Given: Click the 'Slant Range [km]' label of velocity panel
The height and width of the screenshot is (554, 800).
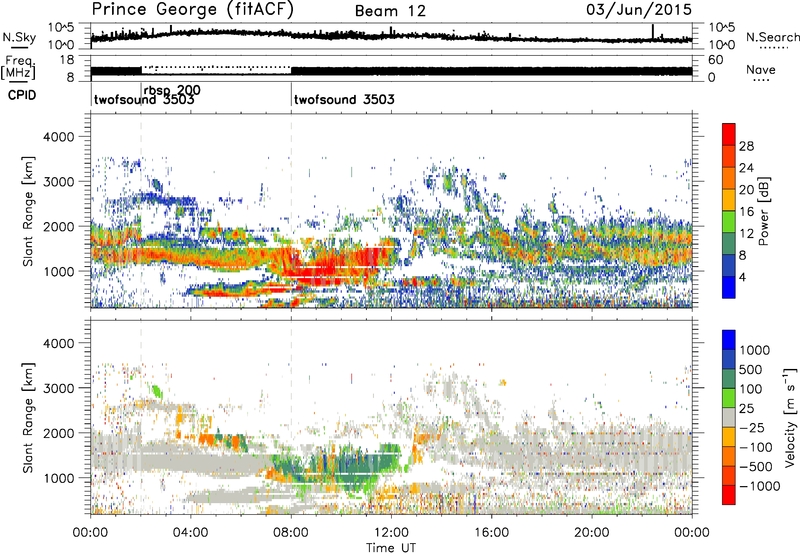Looking at the screenshot, I should coord(28,418).
